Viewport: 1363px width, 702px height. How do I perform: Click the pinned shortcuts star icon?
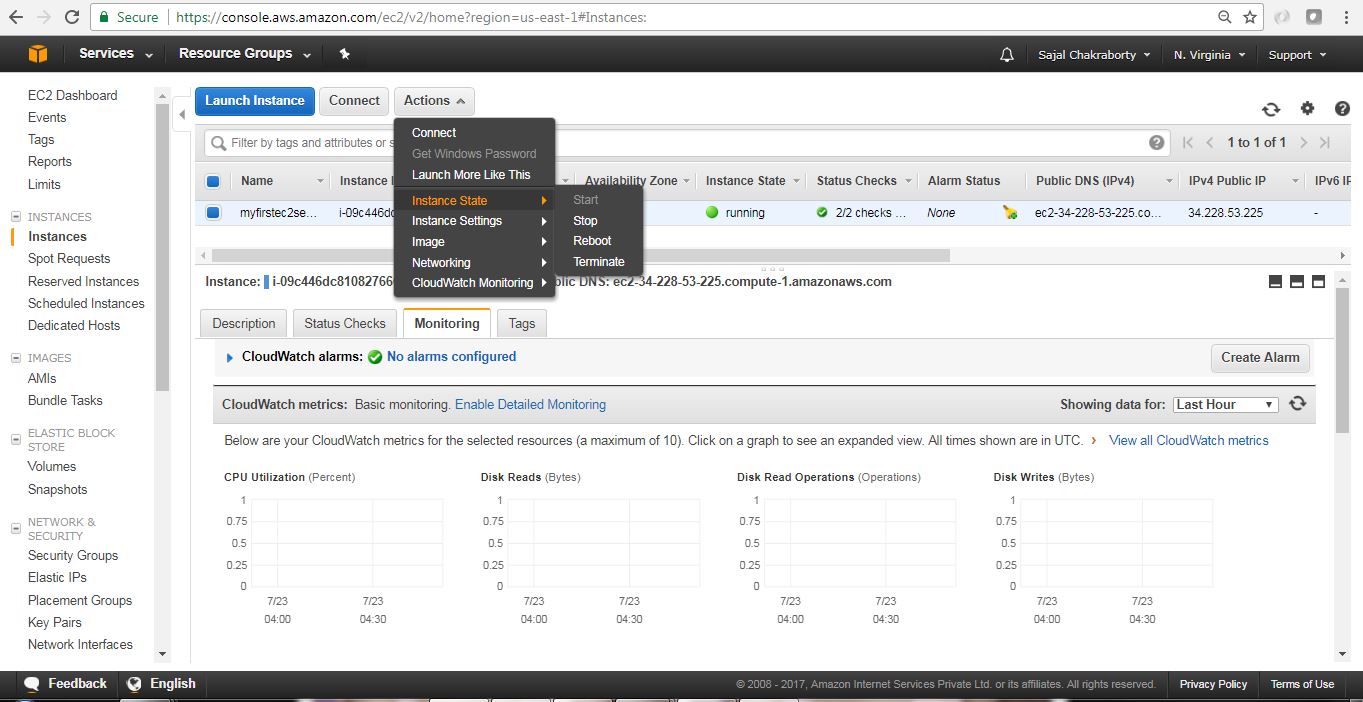pyautogui.click(x=344, y=53)
